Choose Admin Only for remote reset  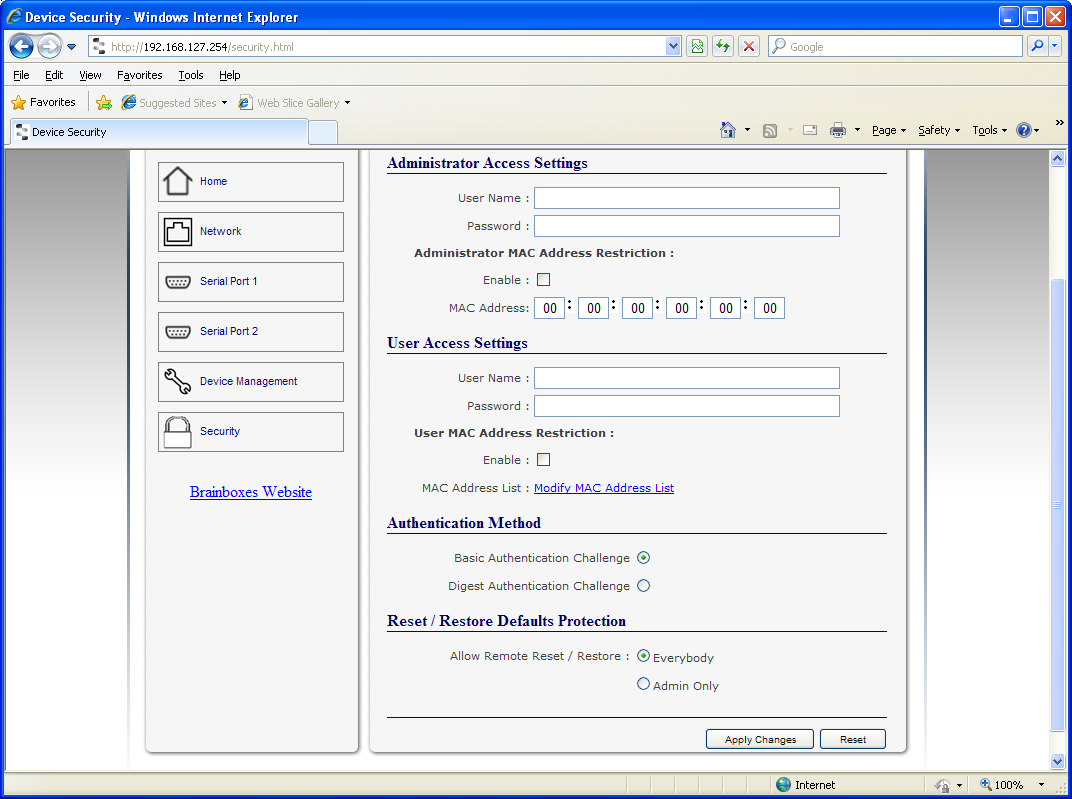pyautogui.click(x=643, y=683)
